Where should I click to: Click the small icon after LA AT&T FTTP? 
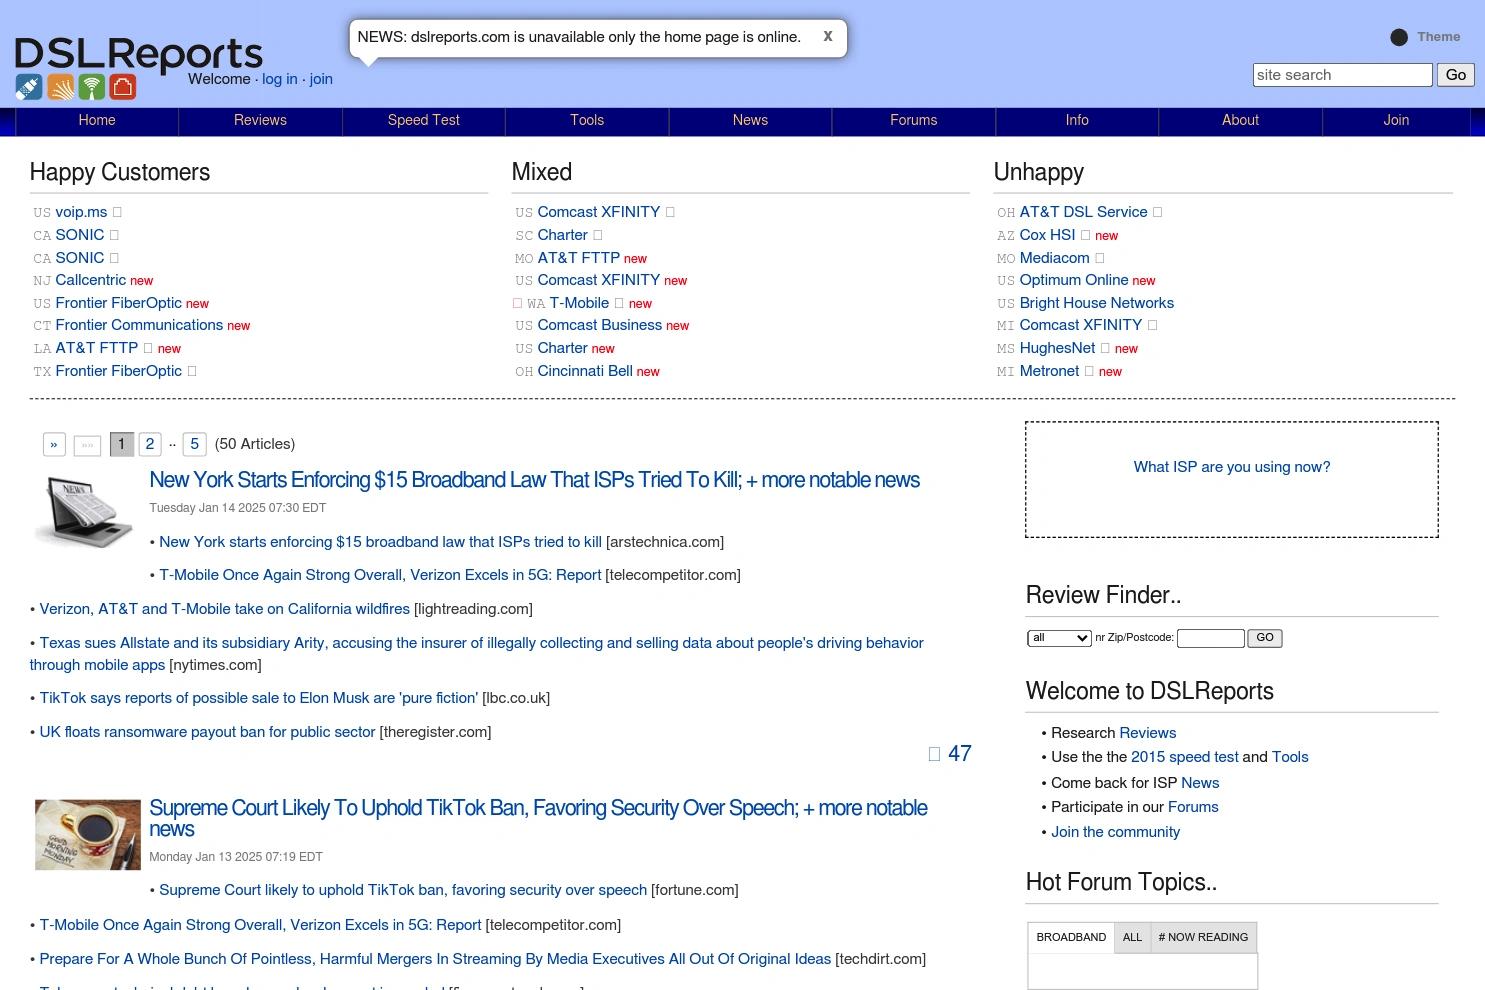click(148, 348)
